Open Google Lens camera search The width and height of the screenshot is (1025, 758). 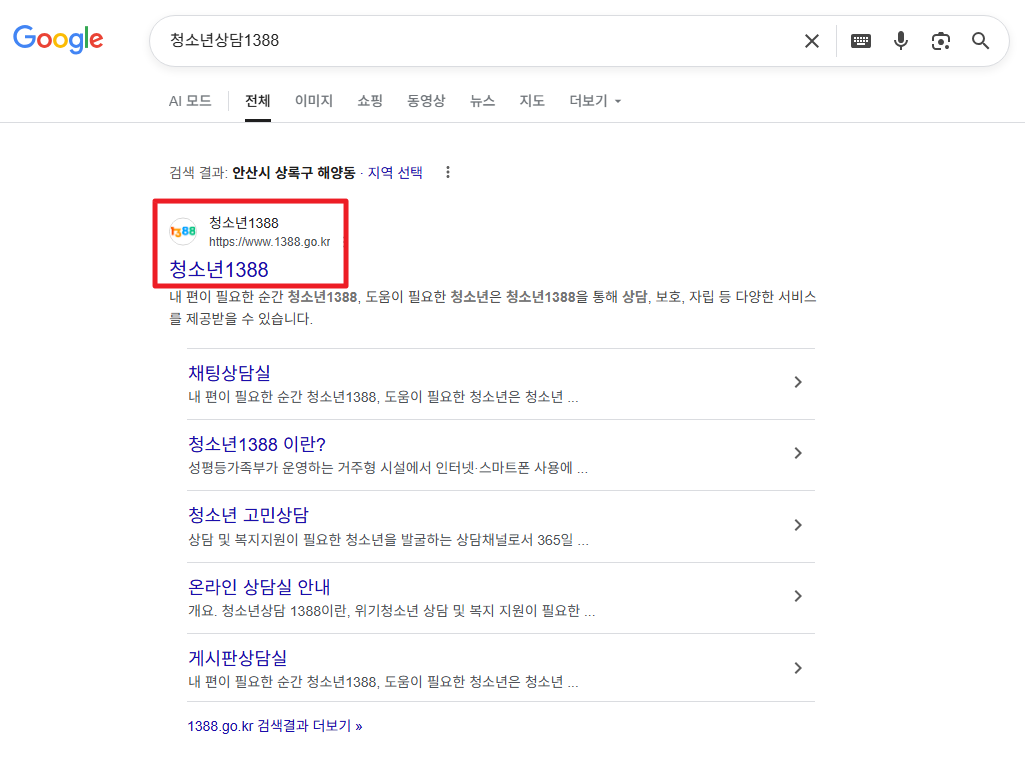point(940,41)
